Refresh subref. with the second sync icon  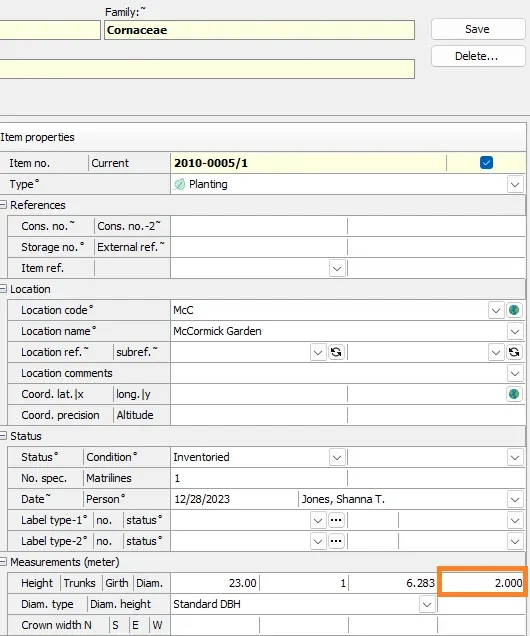(x=514, y=352)
